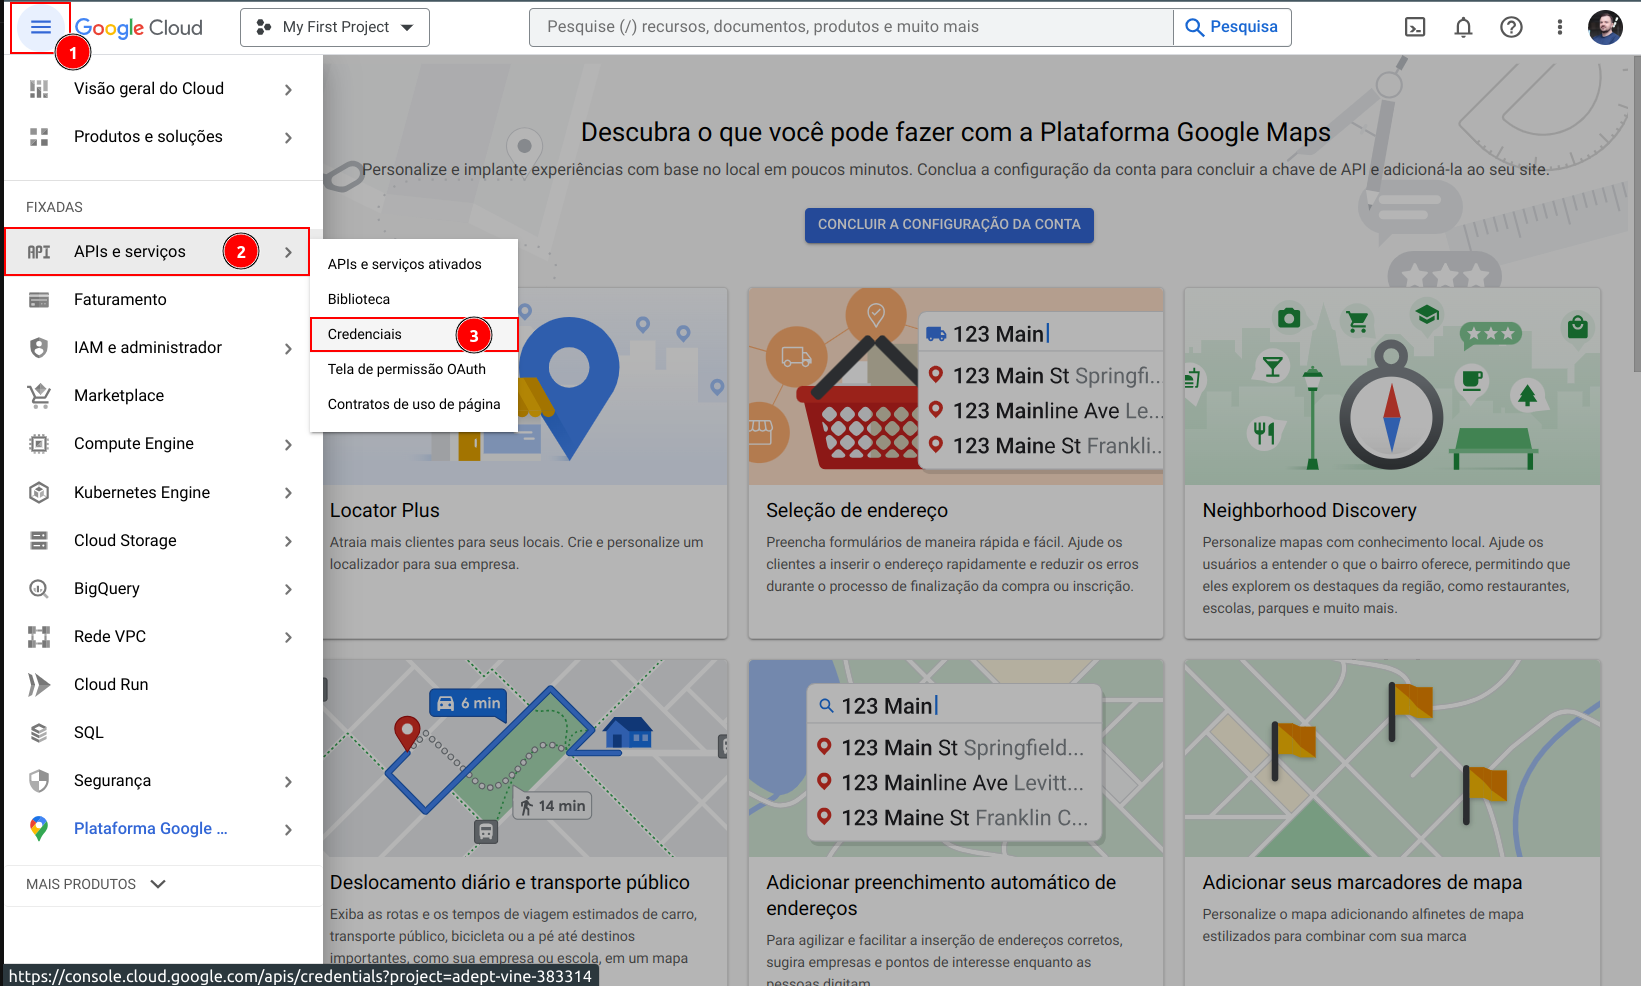Expand BigQuery submenu arrow

point(288,589)
